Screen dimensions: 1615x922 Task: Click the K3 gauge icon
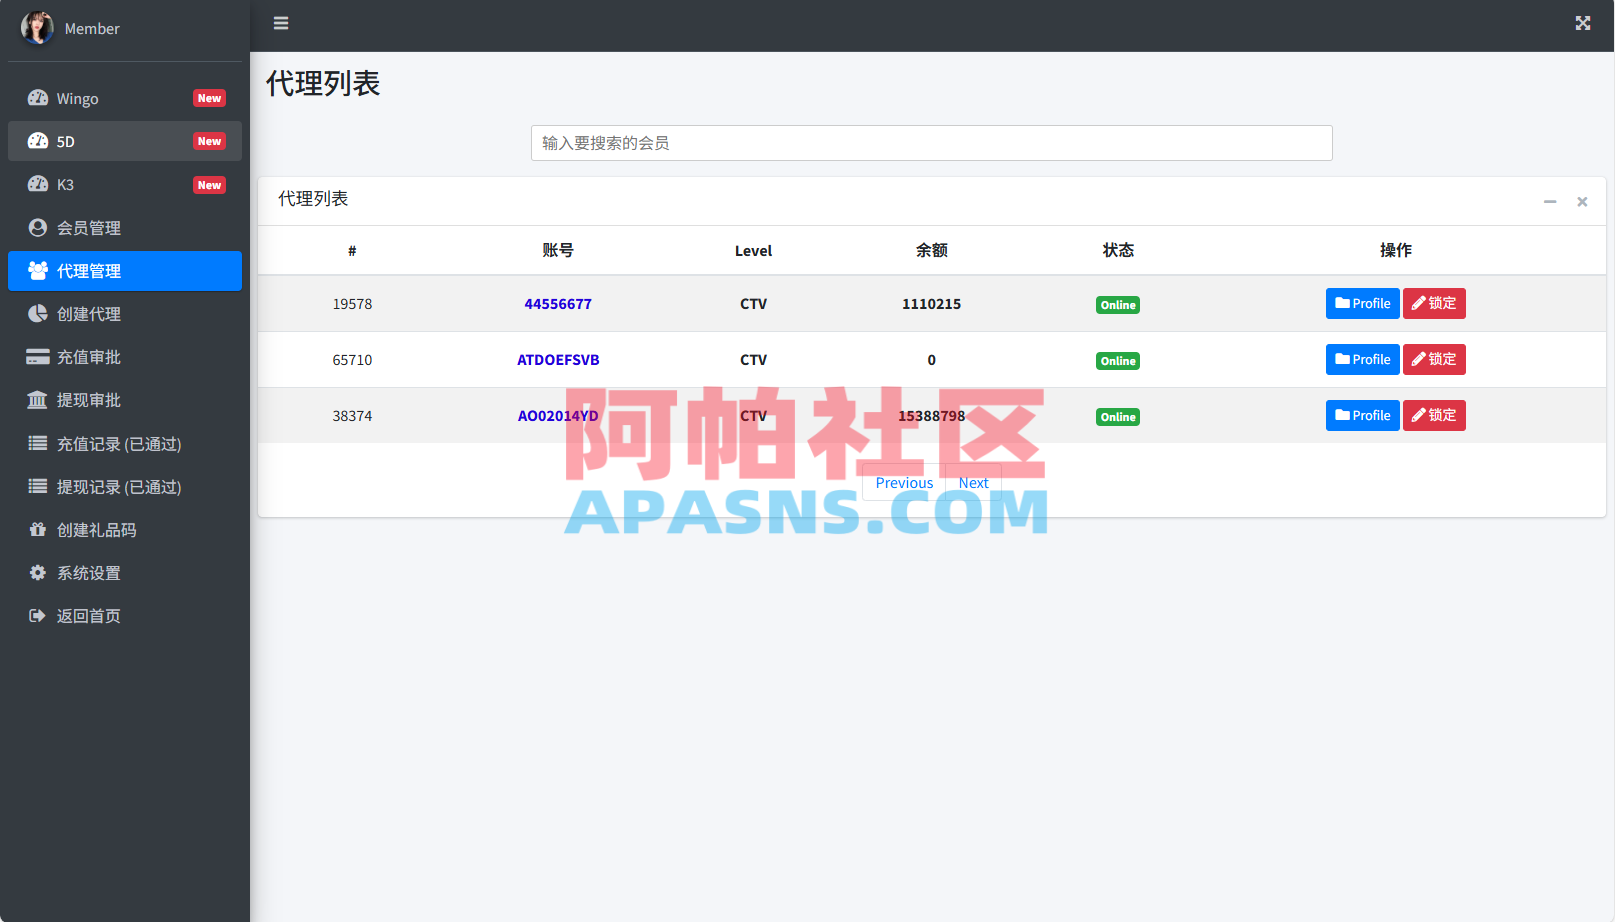(x=38, y=184)
